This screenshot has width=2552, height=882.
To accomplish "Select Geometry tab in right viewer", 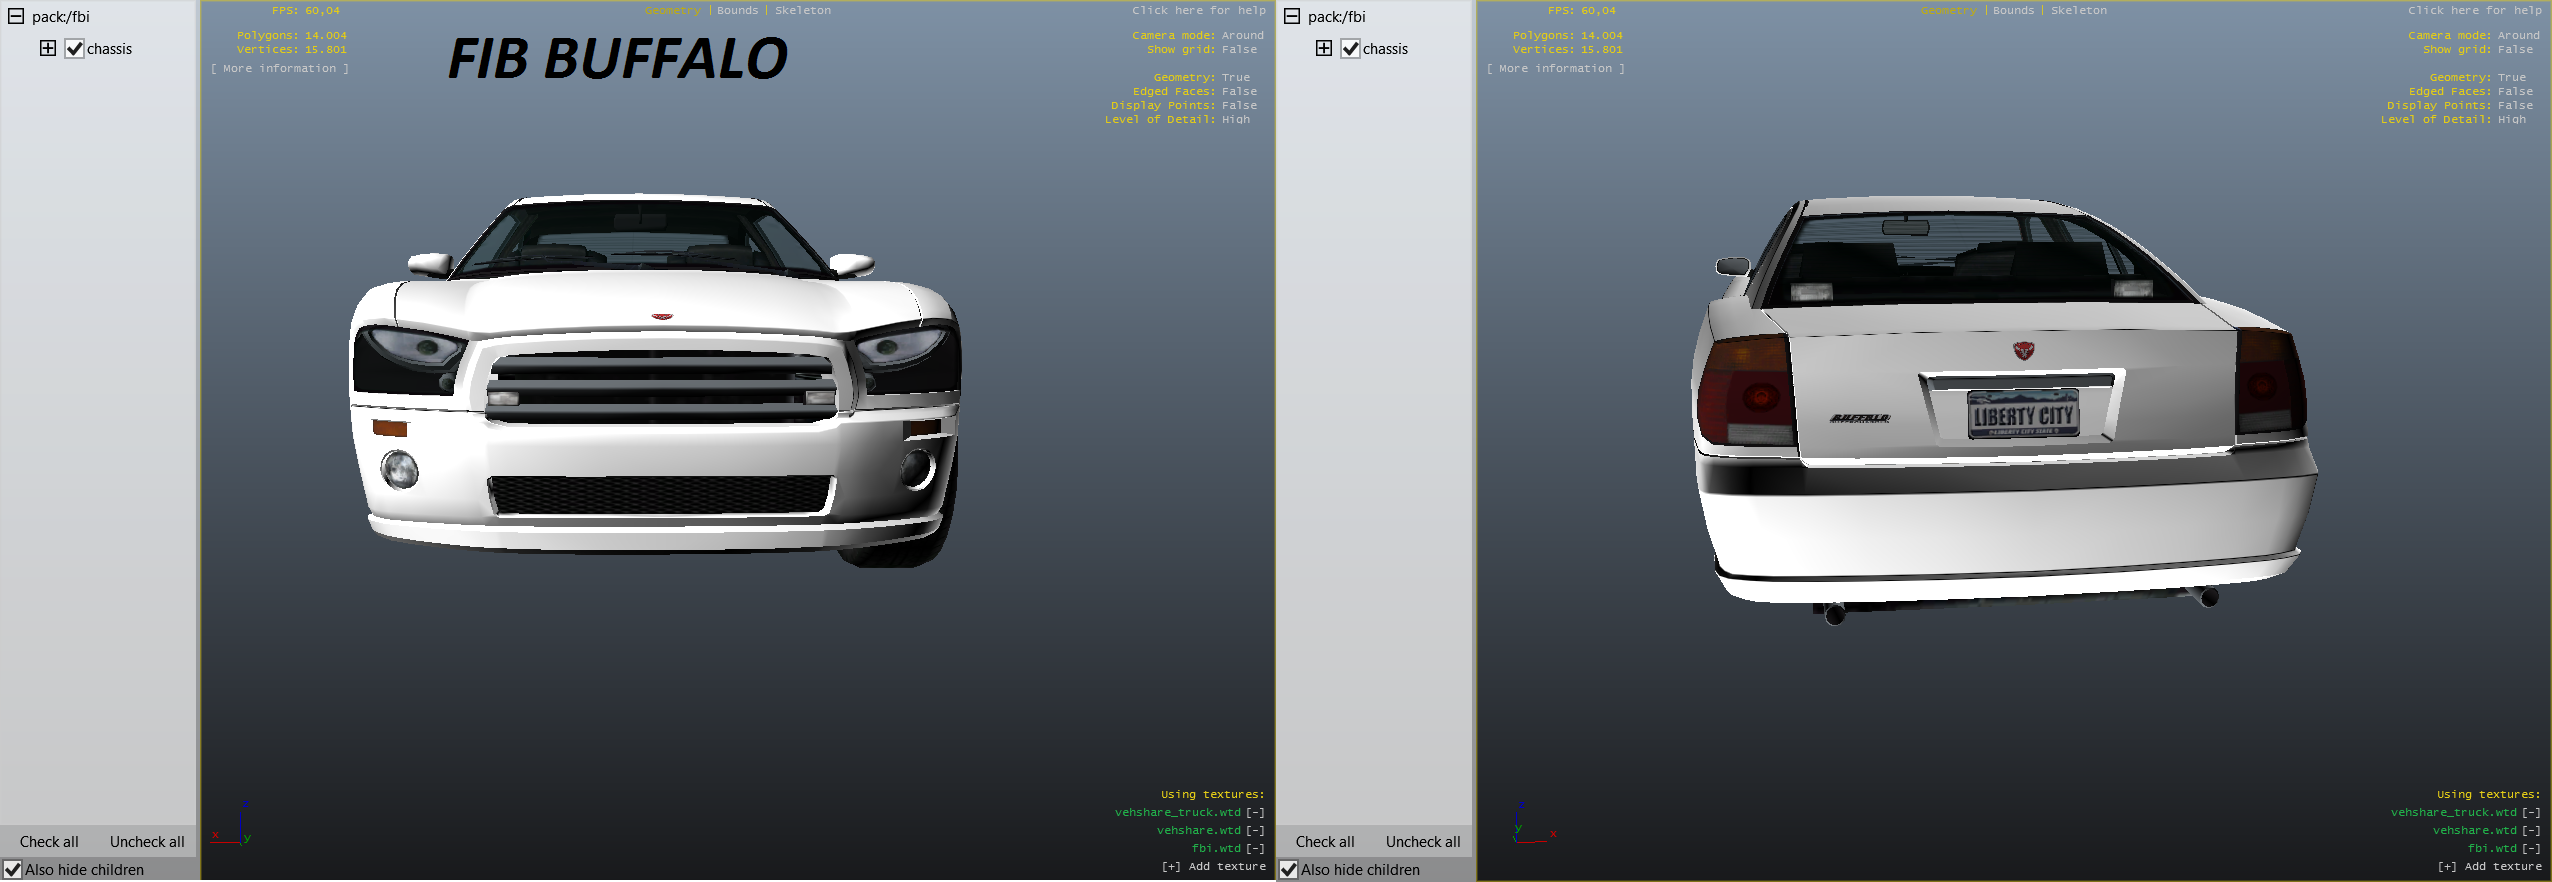I will [x=1949, y=10].
